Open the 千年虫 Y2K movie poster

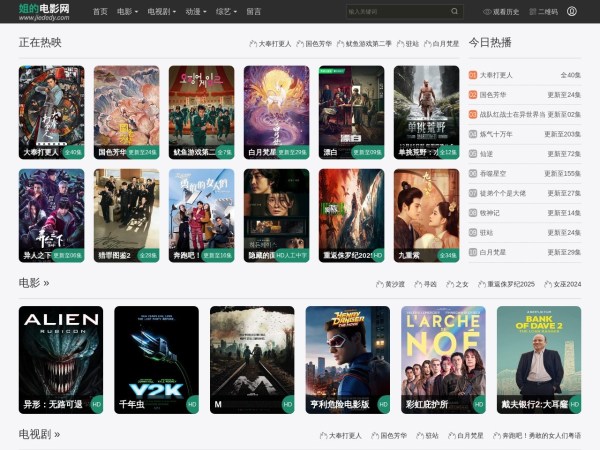coord(156,358)
